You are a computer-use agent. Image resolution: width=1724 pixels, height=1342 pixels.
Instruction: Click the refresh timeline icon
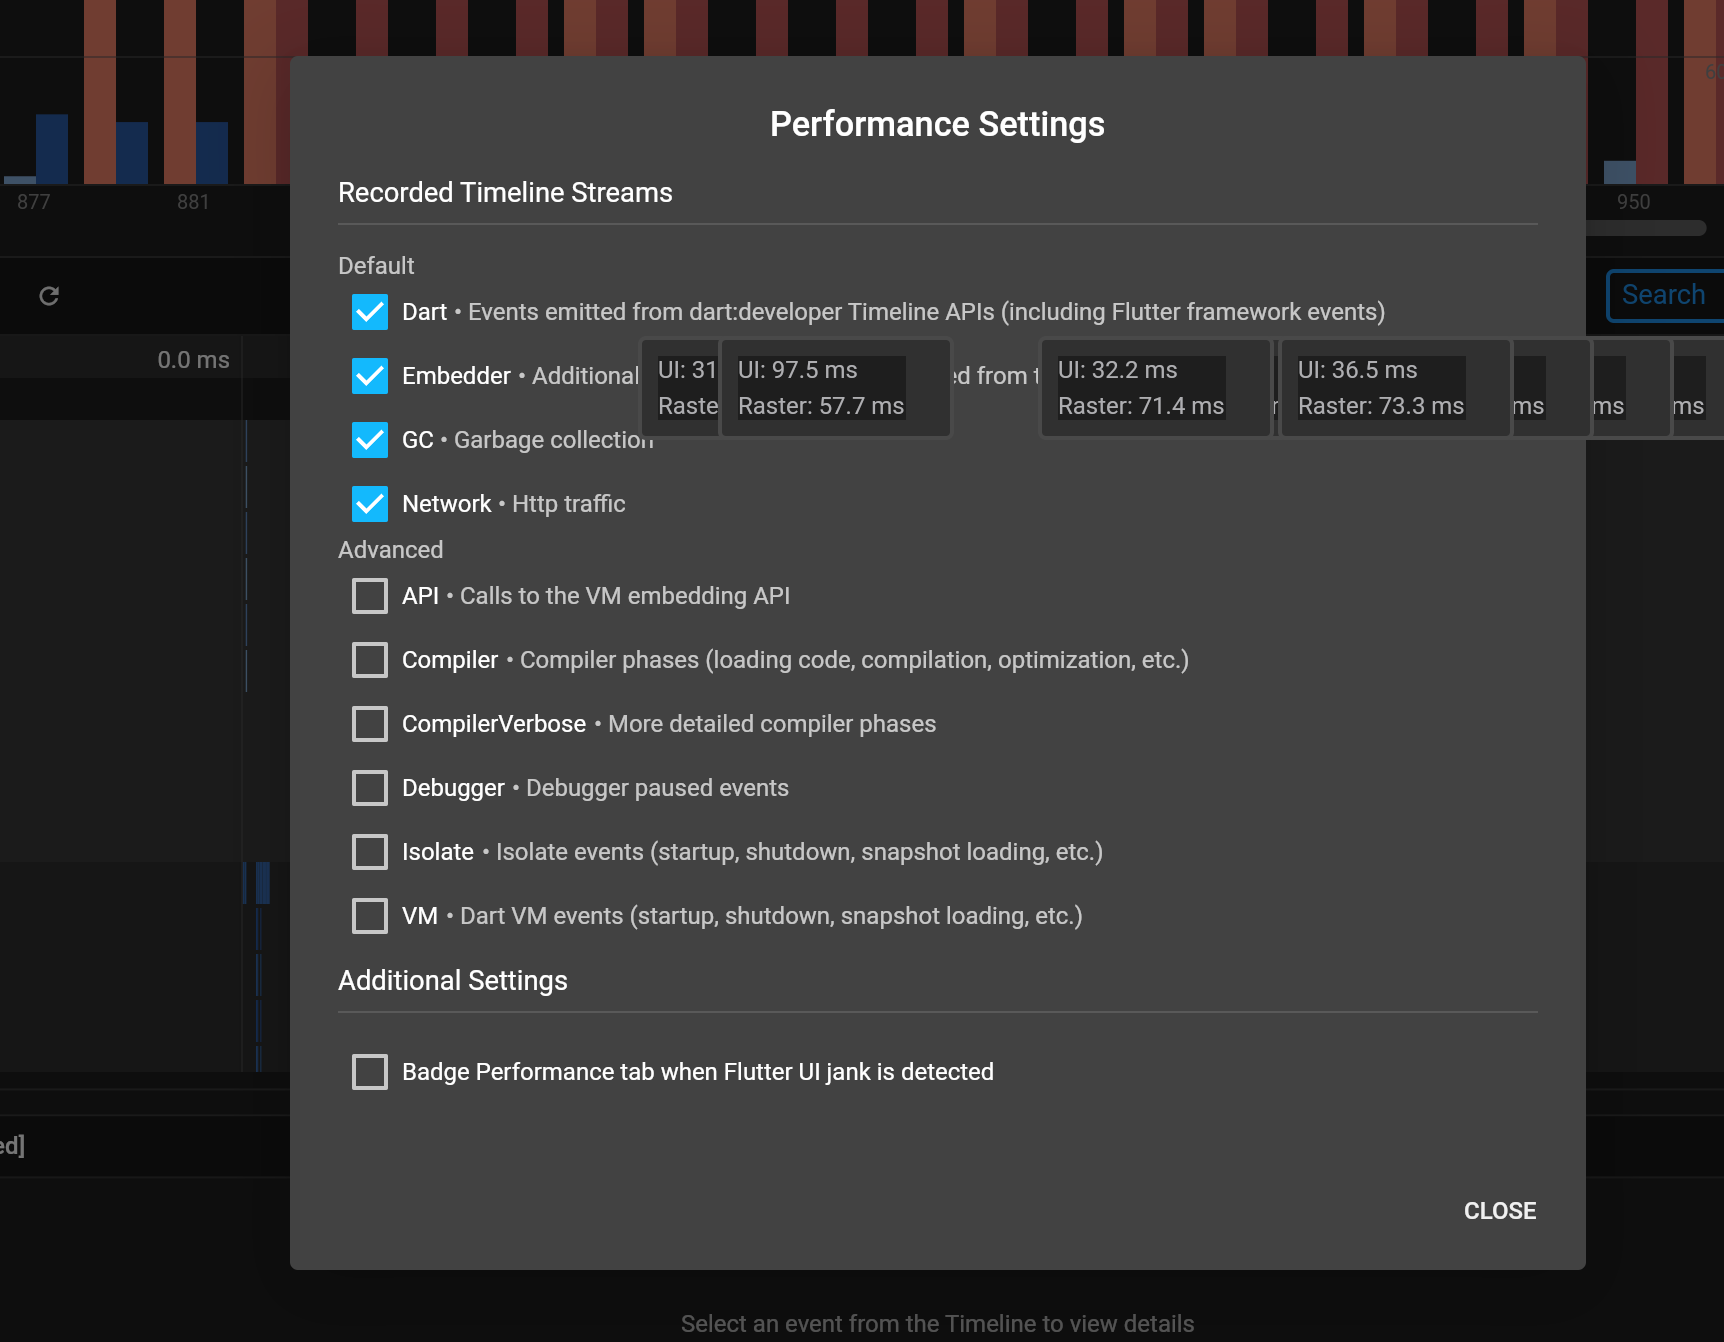[48, 295]
